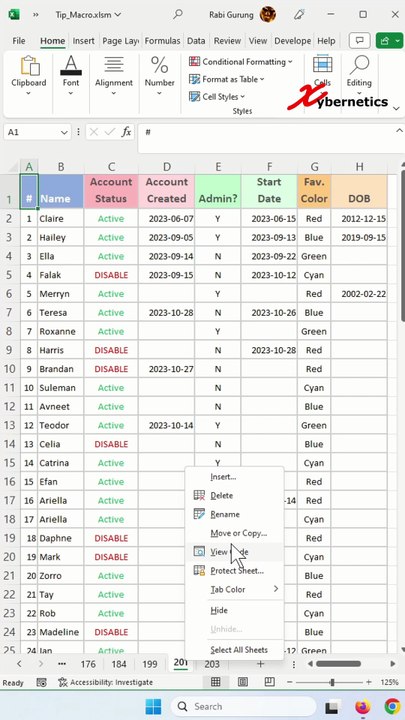The height and width of the screenshot is (720, 405).
Task: Expand the Name Box dropdown arrow
Action: (64, 132)
